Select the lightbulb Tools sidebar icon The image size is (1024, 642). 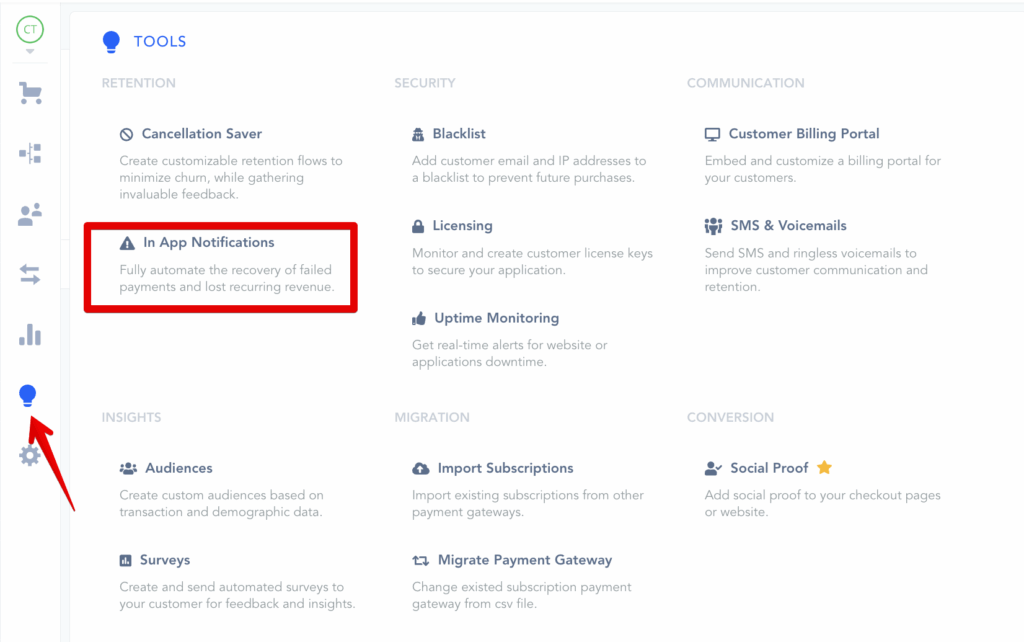(x=29, y=396)
